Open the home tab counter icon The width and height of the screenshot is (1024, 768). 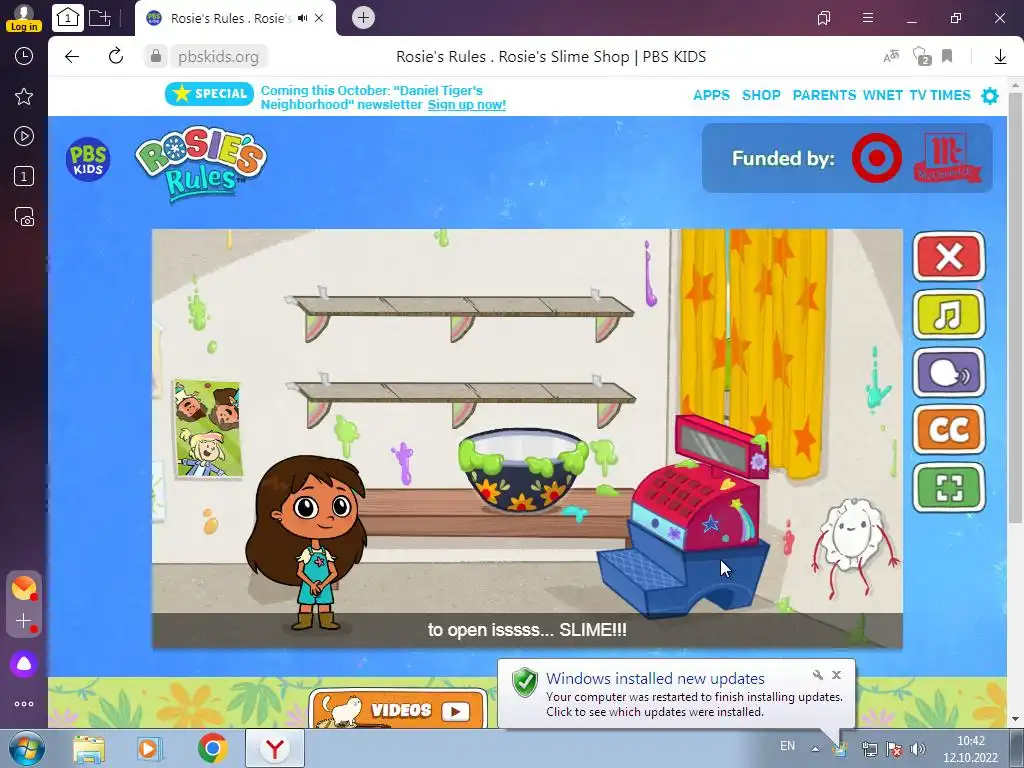pyautogui.click(x=68, y=18)
